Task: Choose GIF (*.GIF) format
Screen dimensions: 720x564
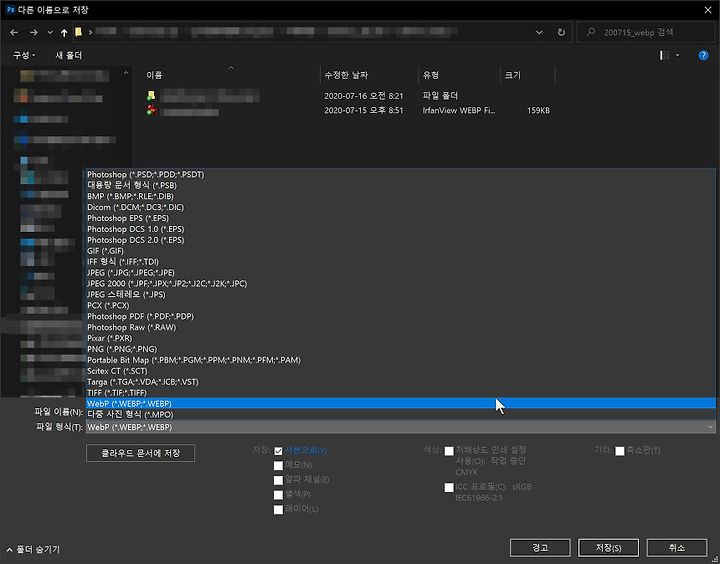Action: [x=401, y=251]
